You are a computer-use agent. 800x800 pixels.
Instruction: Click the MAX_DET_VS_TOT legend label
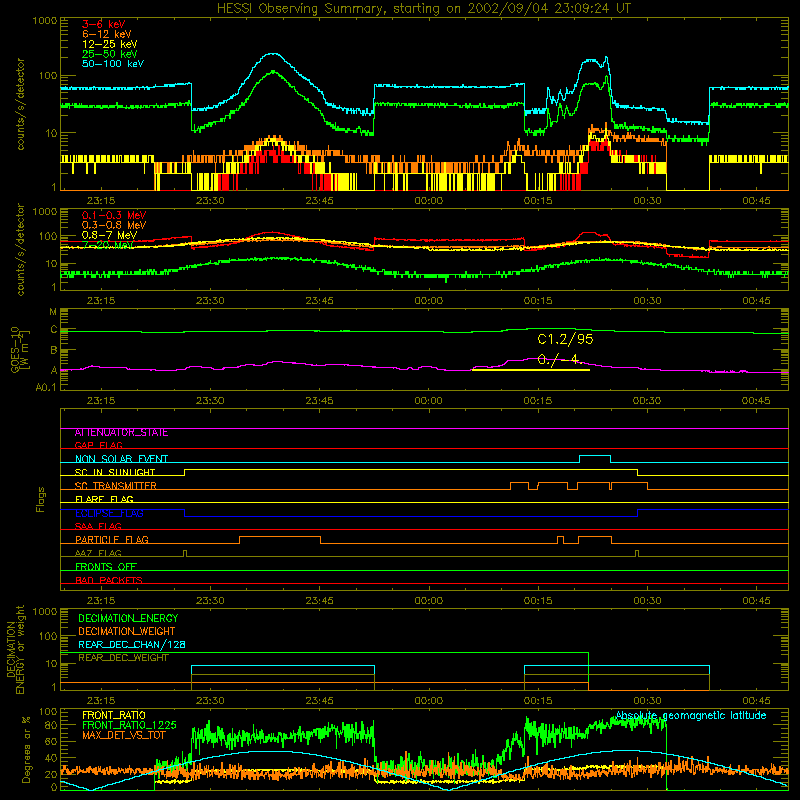123,735
